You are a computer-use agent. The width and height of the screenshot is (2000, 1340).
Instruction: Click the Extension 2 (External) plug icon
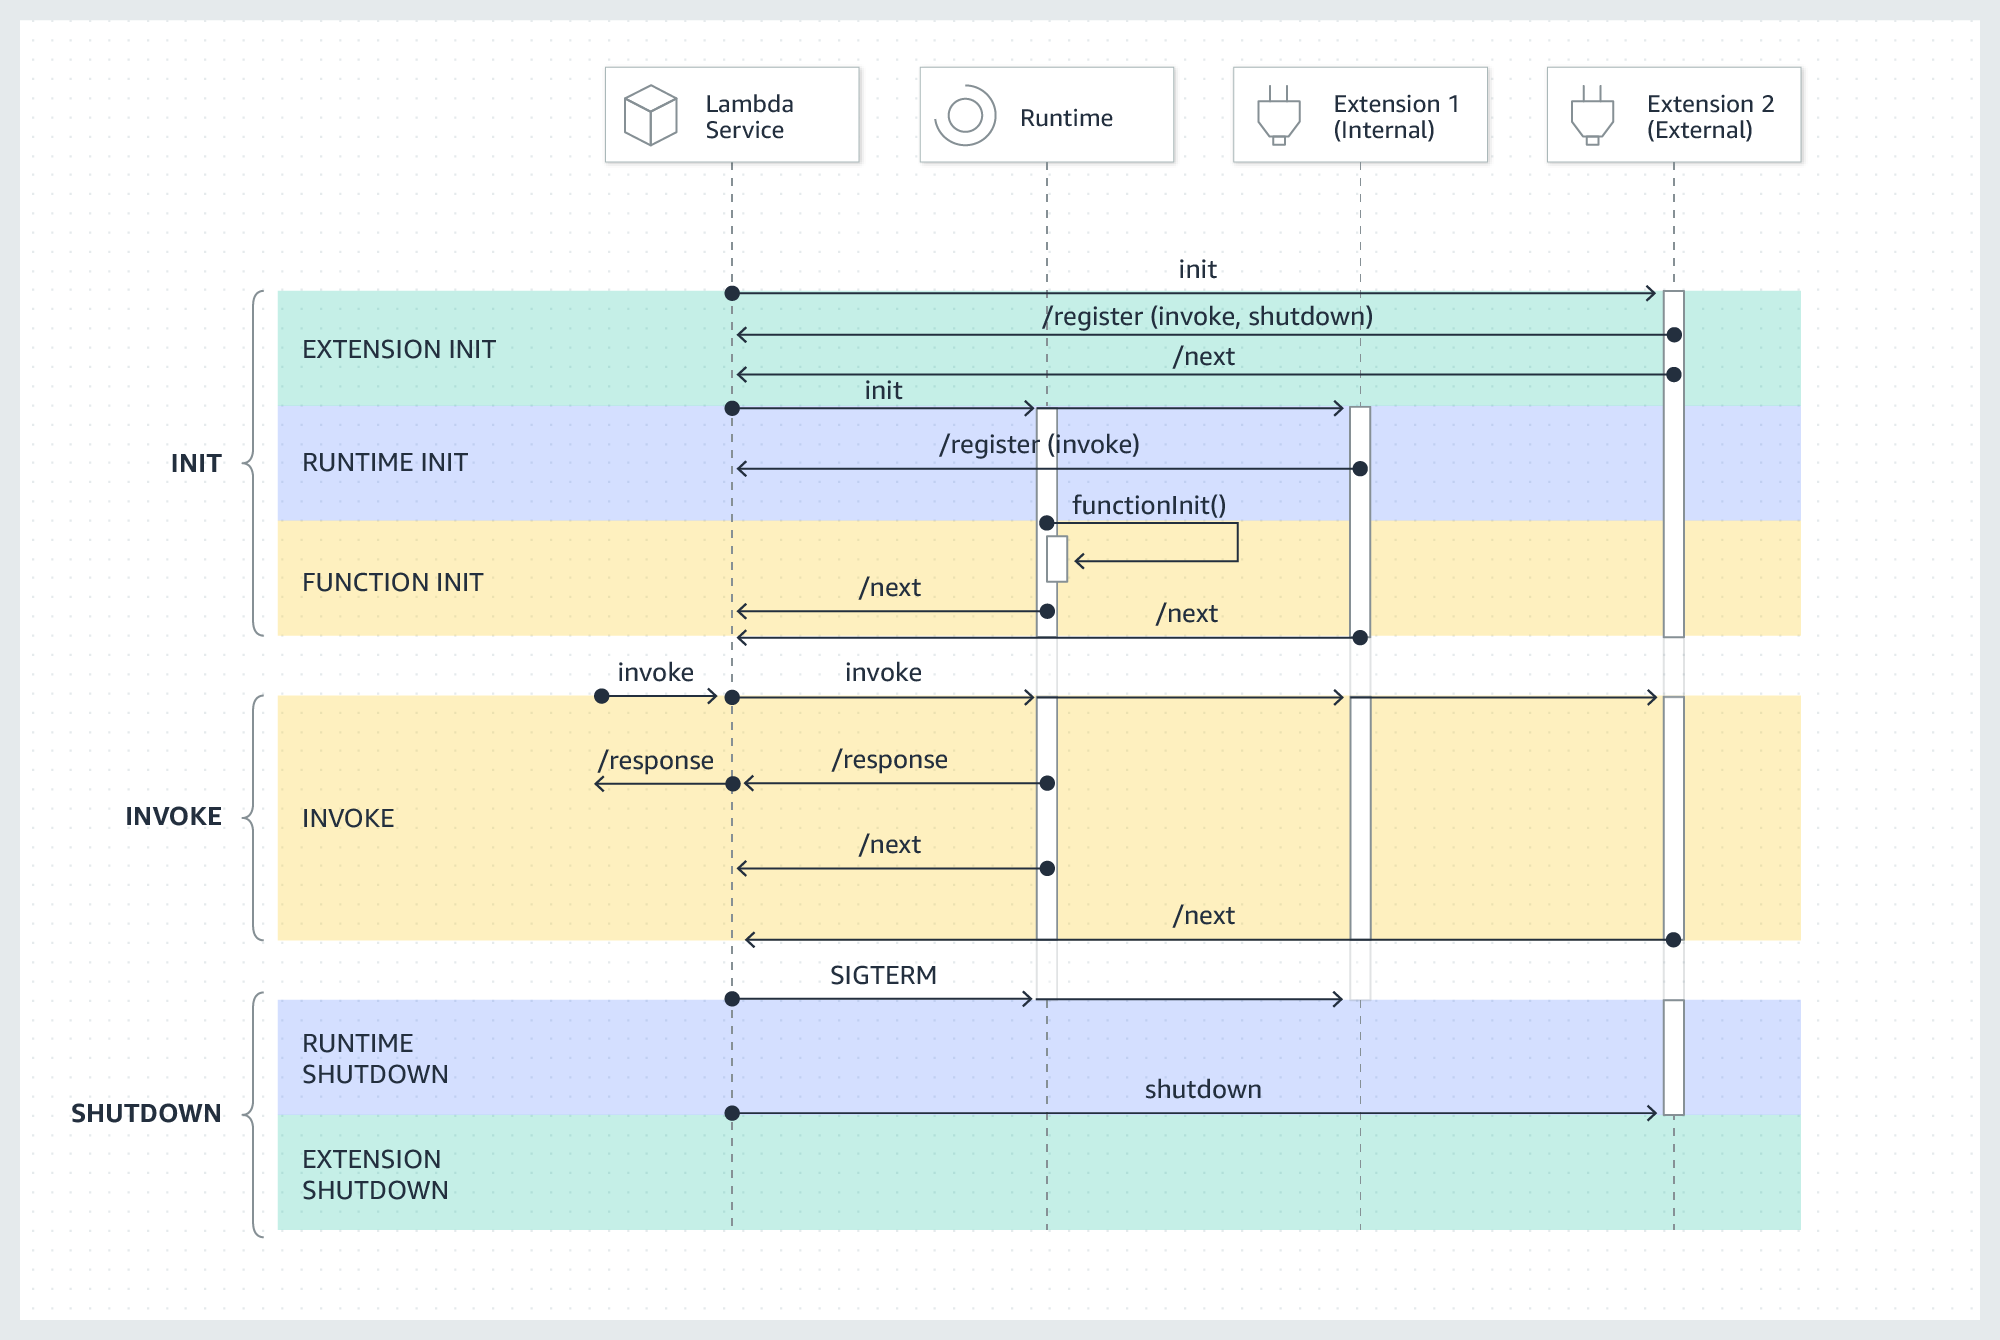[1591, 113]
